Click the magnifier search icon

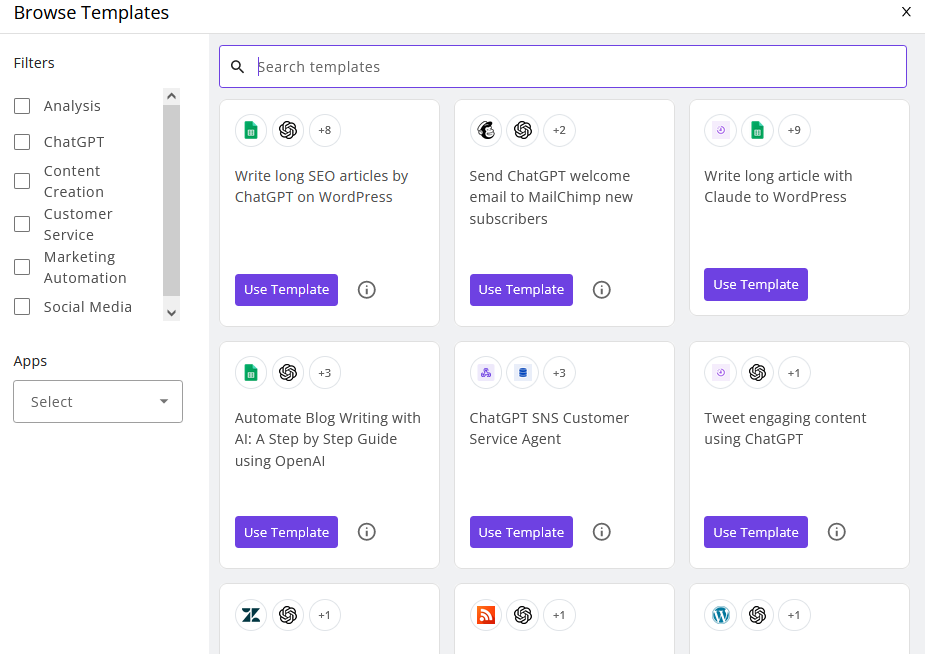(237, 67)
